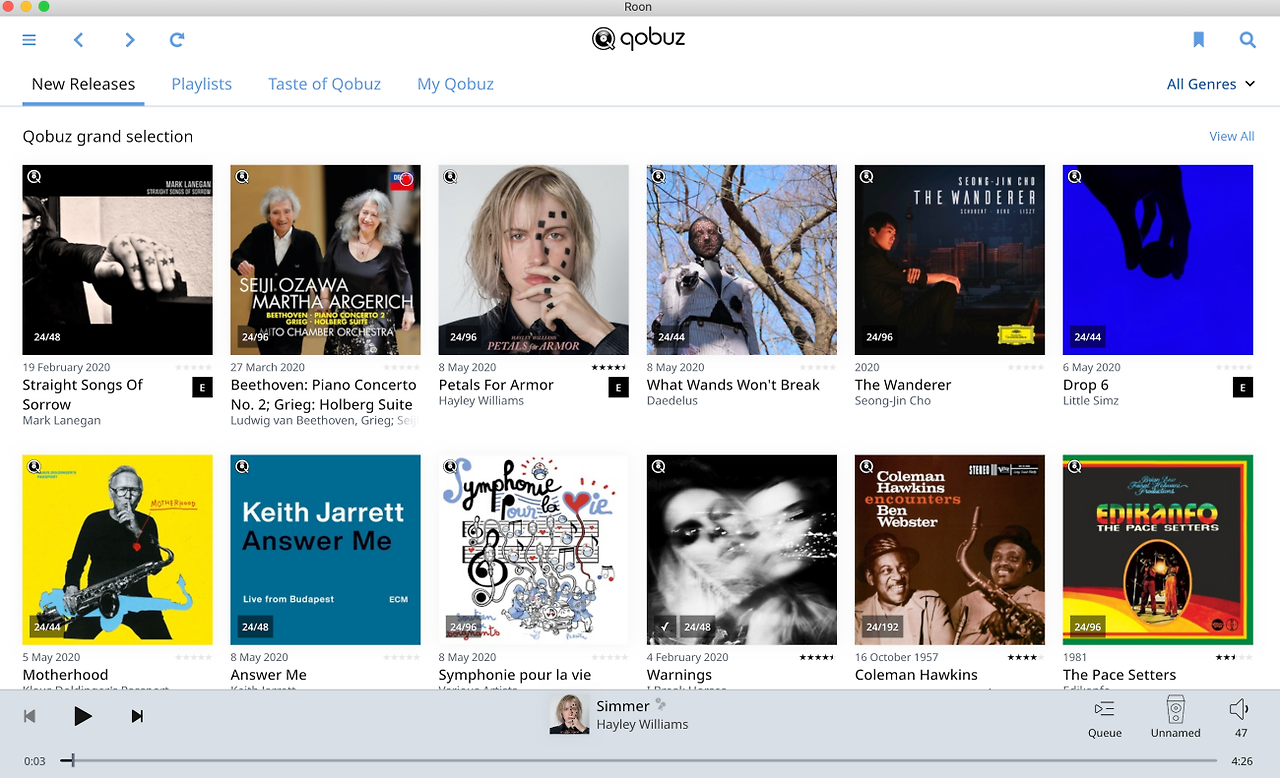Image resolution: width=1280 pixels, height=778 pixels.
Task: Open Keith Jarrett Answer Me cover
Action: [326, 550]
